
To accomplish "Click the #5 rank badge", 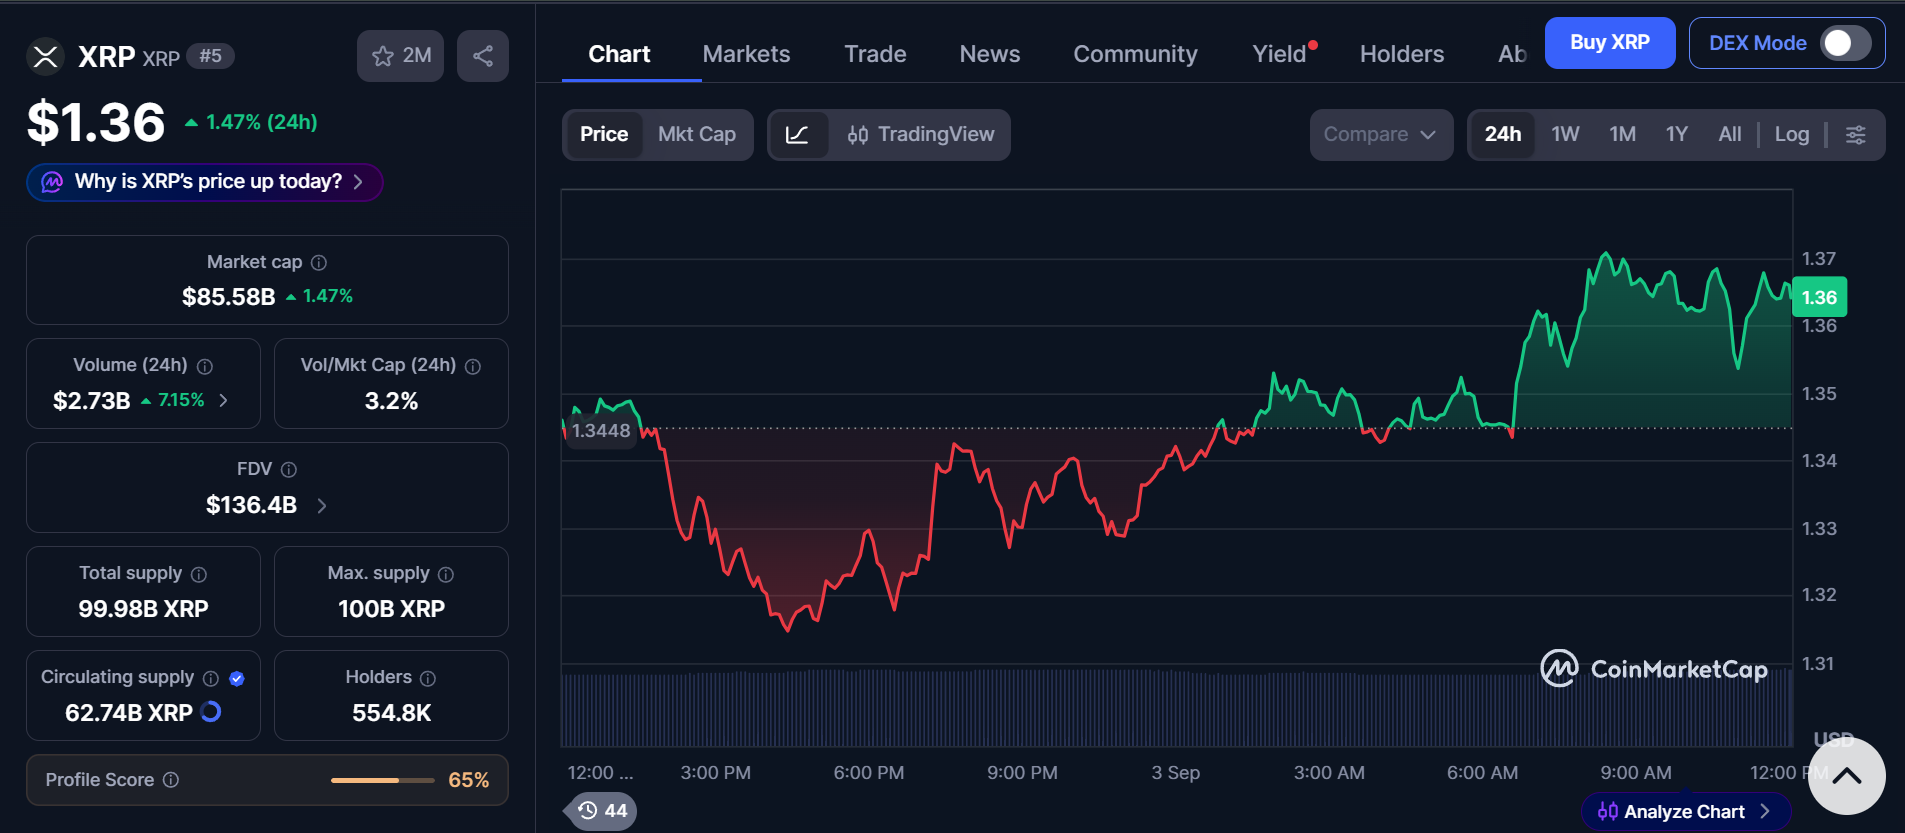I will [210, 56].
